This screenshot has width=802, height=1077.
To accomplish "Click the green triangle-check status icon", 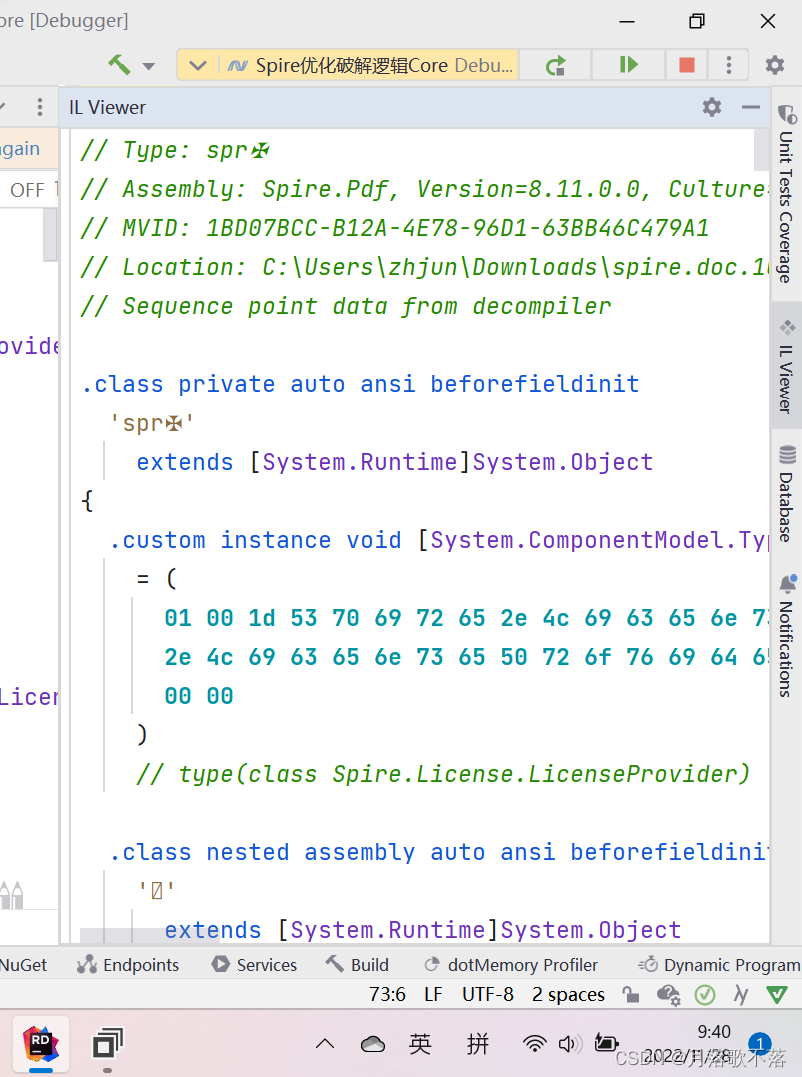I will point(777,995).
